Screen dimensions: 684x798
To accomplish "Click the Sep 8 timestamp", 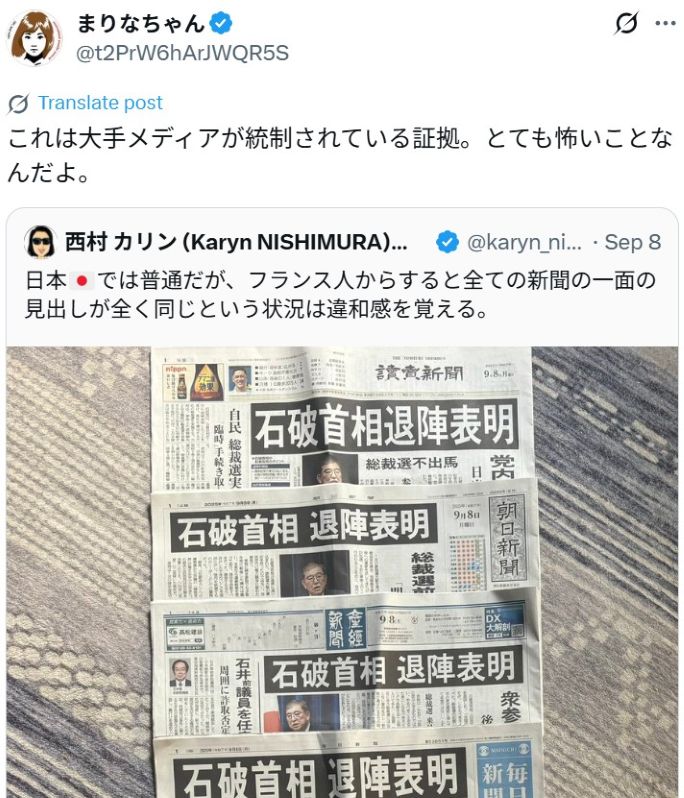I will click(633, 242).
